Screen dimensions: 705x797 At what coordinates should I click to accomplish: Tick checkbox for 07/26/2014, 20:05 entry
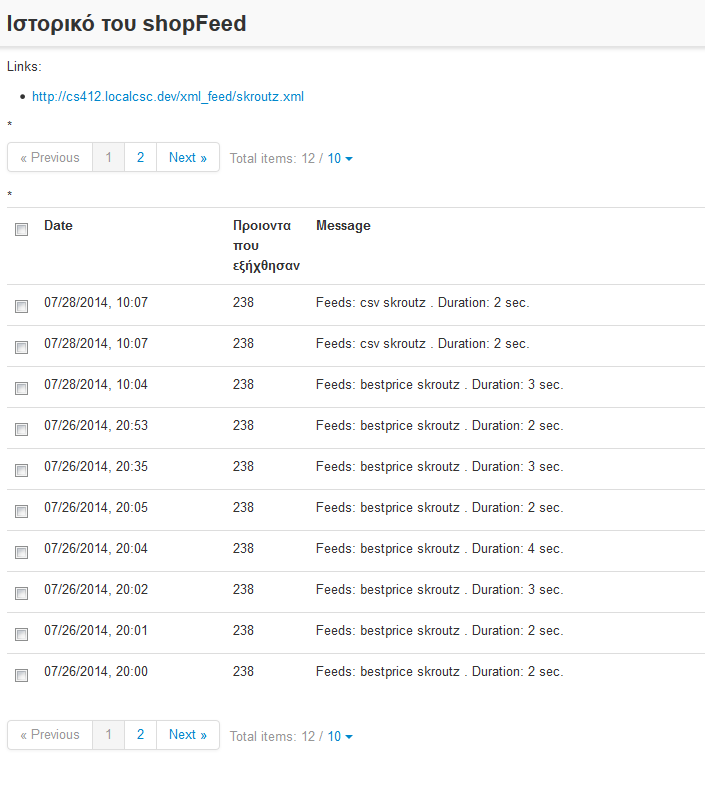tap(21, 512)
